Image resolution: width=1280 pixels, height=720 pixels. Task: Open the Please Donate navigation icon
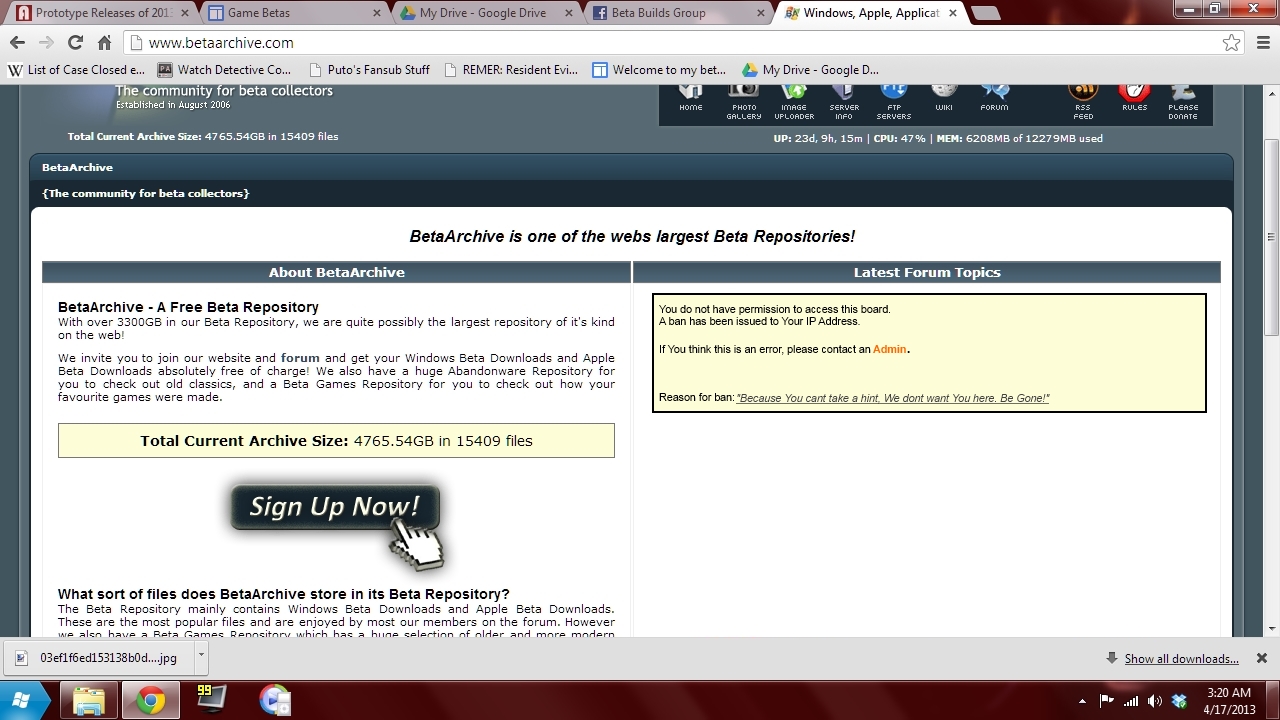point(1183,102)
